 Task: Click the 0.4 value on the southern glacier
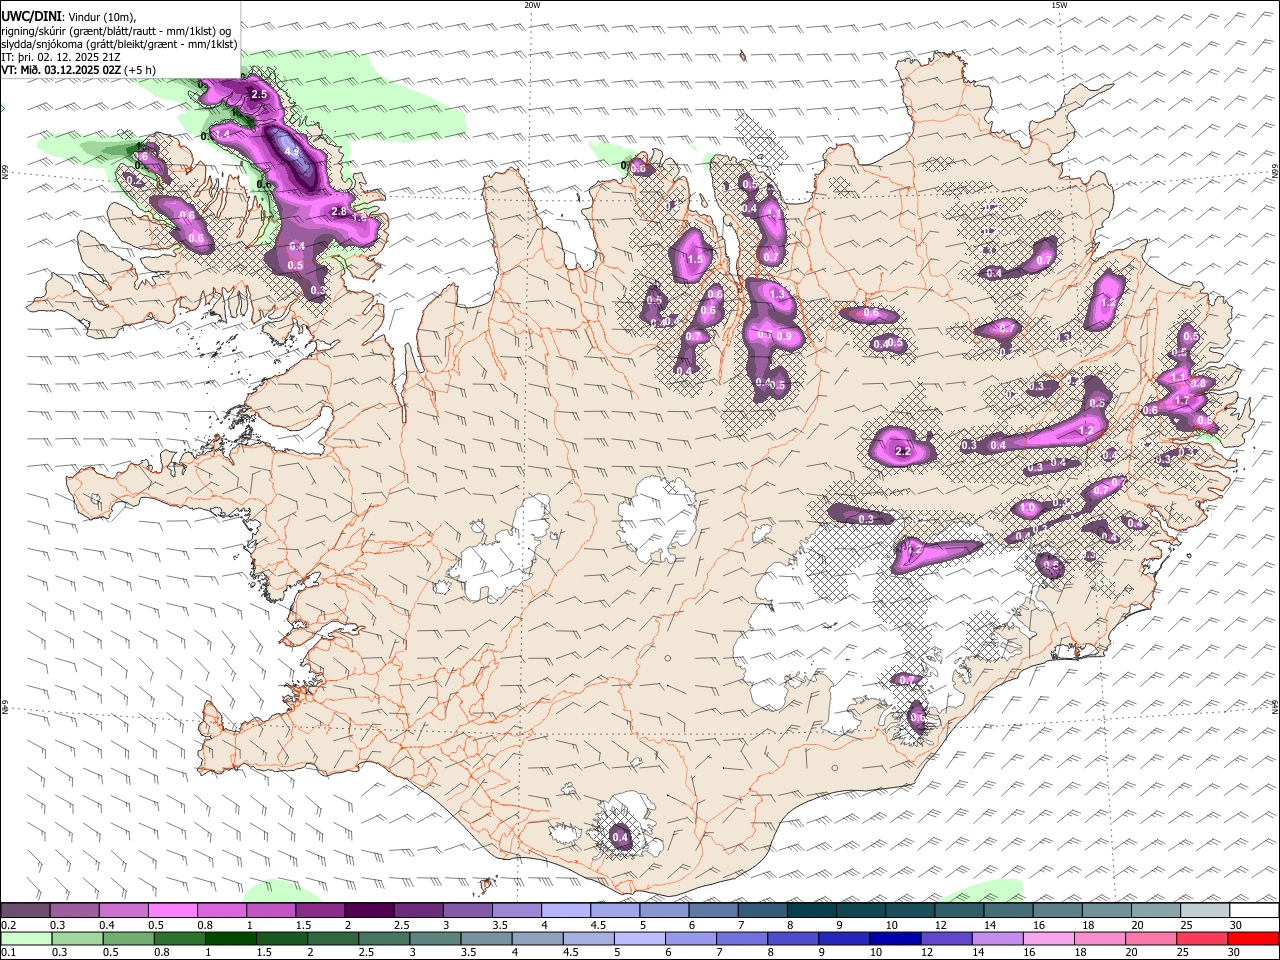[620, 837]
